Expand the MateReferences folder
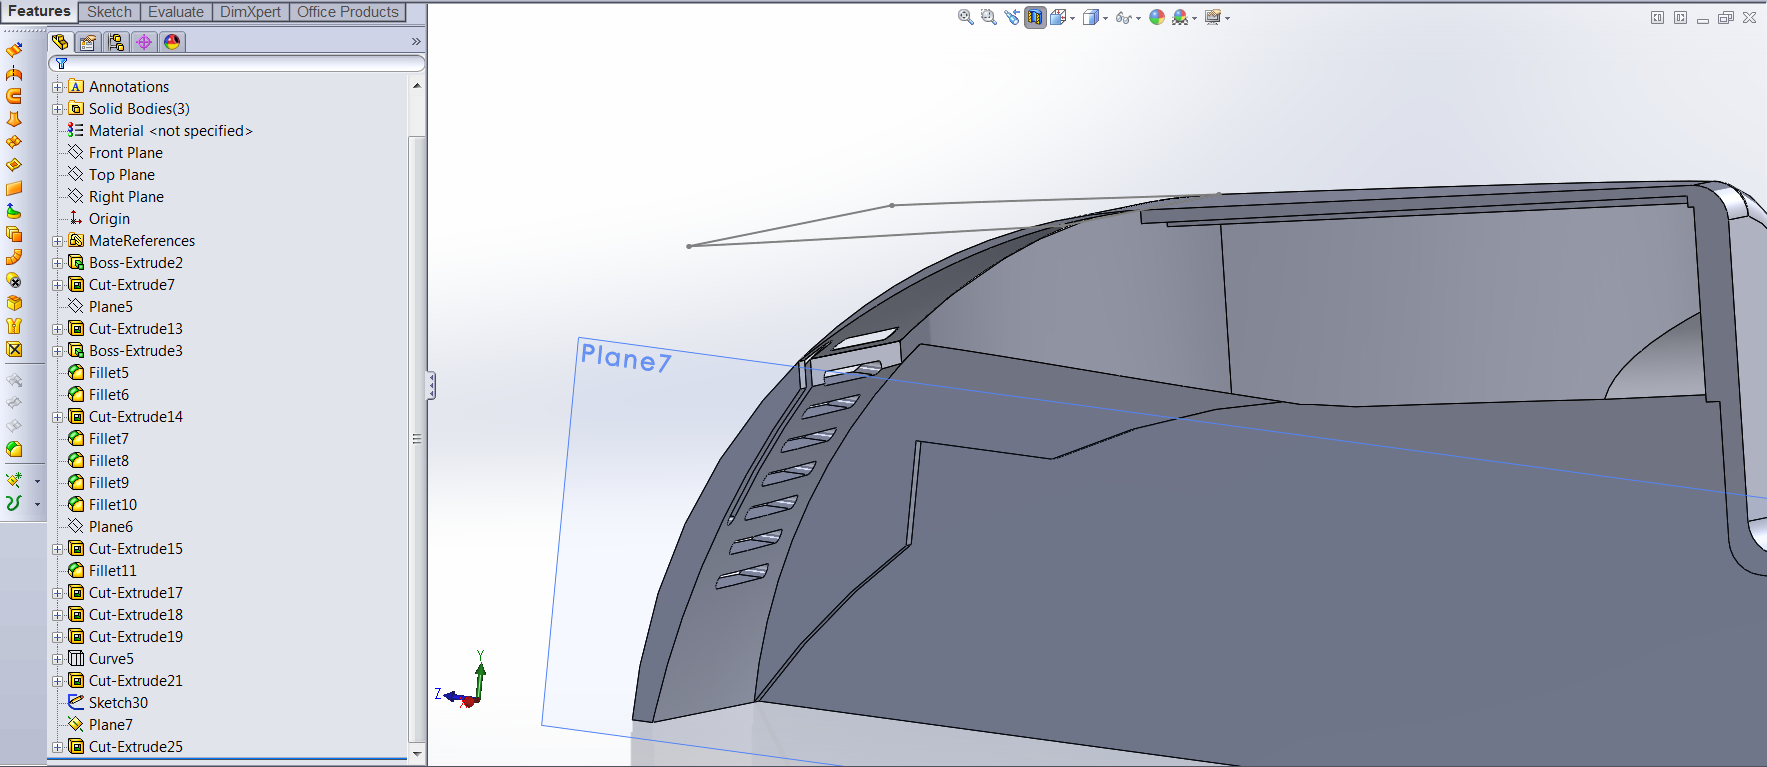 [58, 241]
